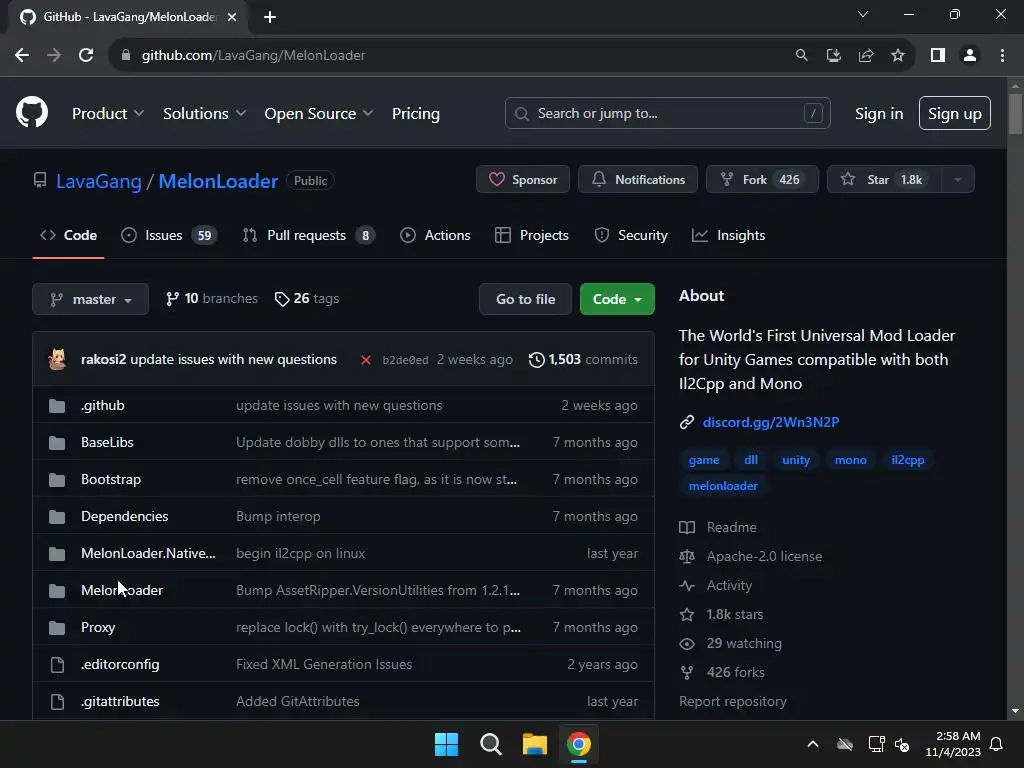Click the Report repository link
Image resolution: width=1024 pixels, height=768 pixels.
(x=733, y=701)
